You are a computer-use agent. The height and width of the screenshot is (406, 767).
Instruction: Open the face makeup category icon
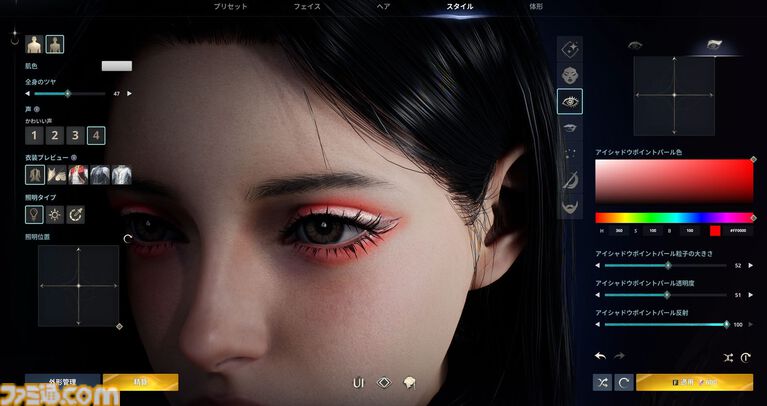(570, 75)
